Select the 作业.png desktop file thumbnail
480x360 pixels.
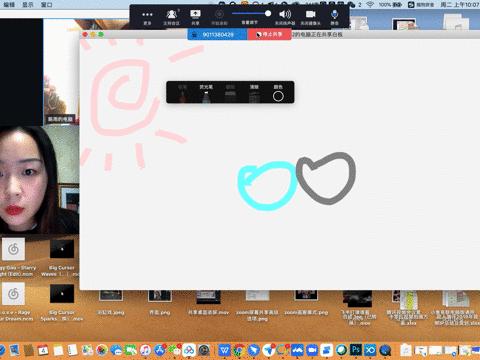coord(160,303)
